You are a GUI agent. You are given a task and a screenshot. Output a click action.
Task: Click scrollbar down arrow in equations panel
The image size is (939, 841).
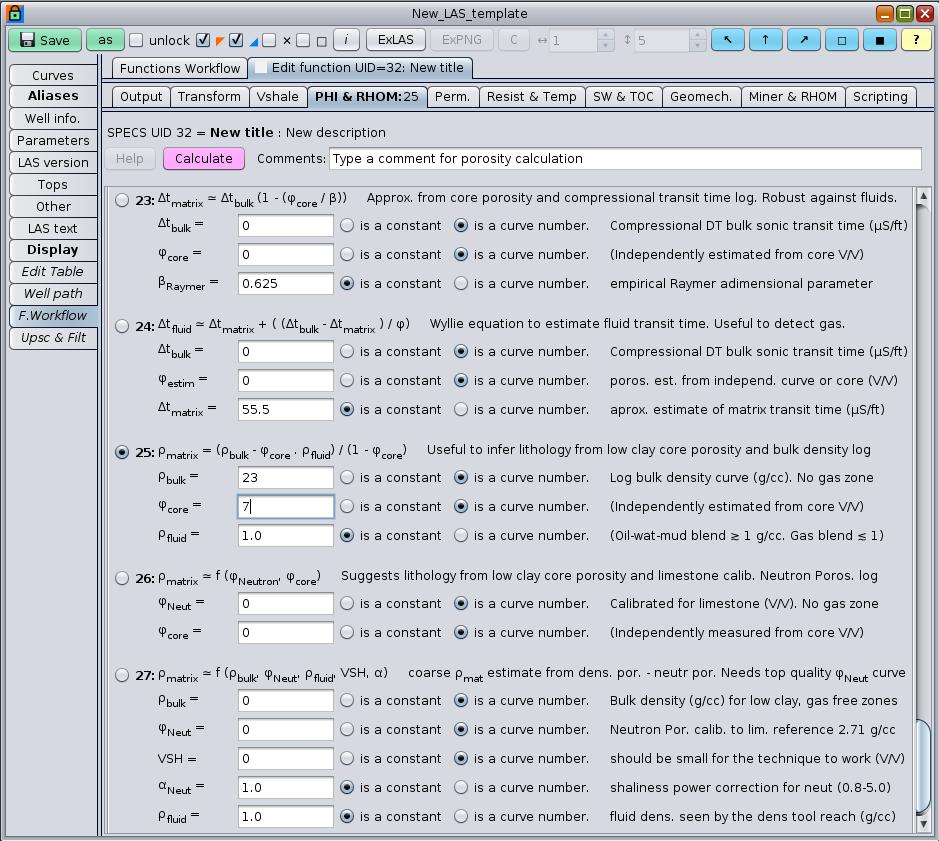pos(923,824)
